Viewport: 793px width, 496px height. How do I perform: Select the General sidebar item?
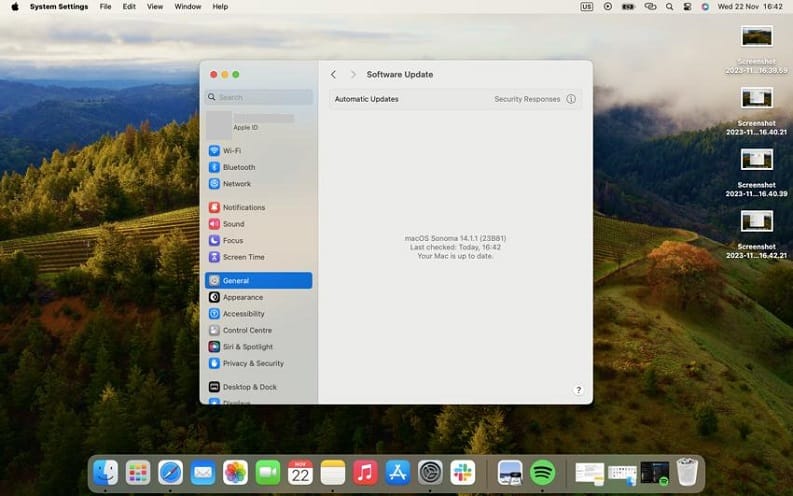tap(258, 281)
